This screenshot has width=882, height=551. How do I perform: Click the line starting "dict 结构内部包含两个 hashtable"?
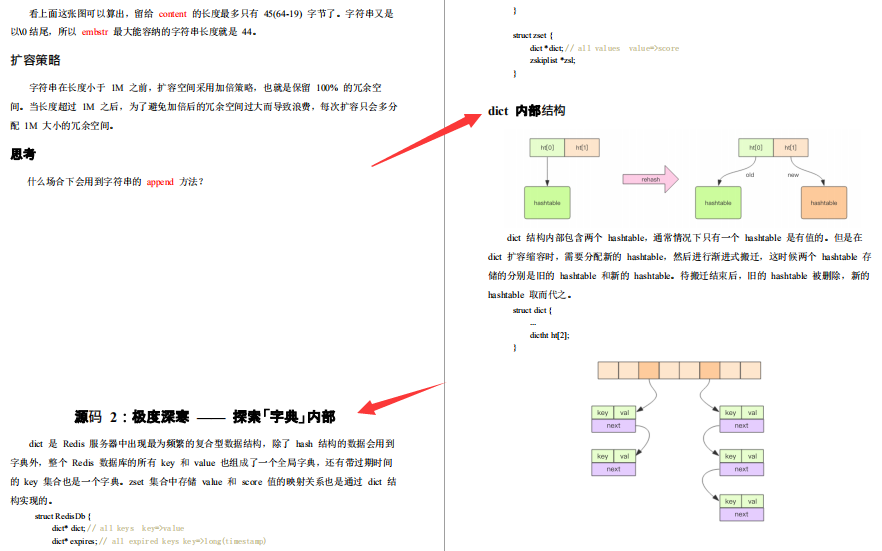685,238
